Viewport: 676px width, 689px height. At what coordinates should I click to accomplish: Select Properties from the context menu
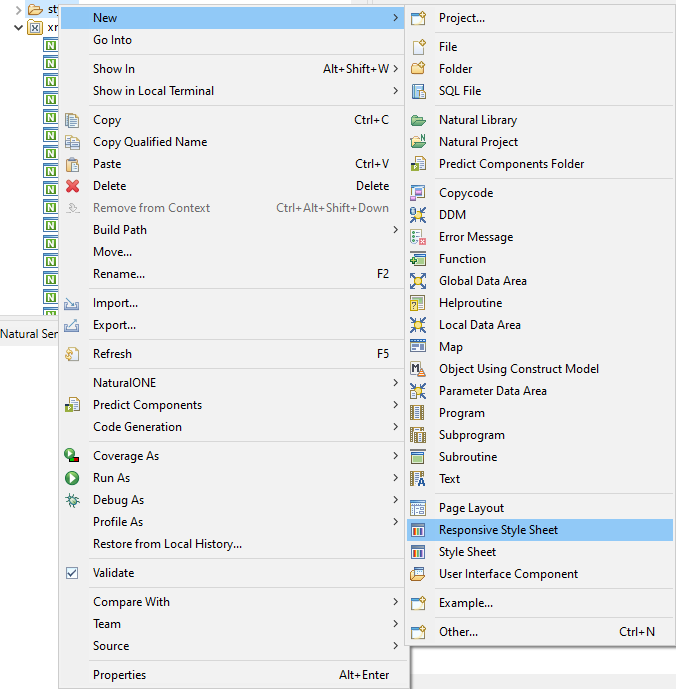tap(119, 675)
